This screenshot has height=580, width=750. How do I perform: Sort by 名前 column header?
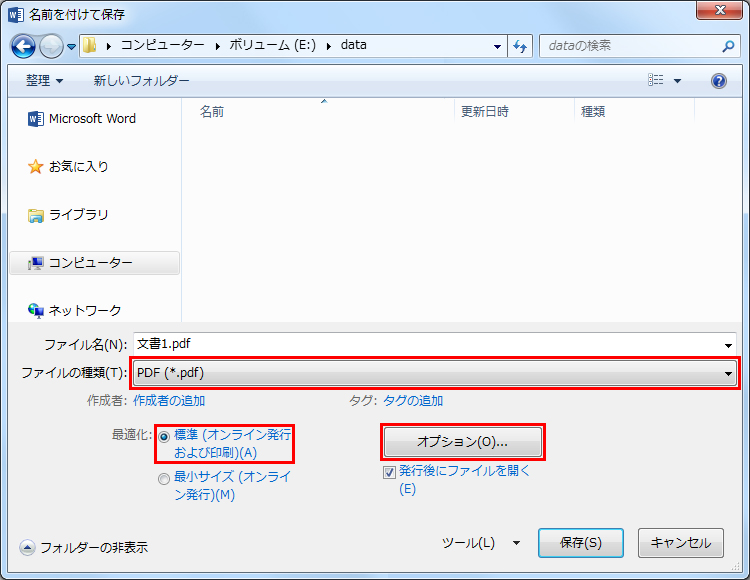(x=212, y=111)
